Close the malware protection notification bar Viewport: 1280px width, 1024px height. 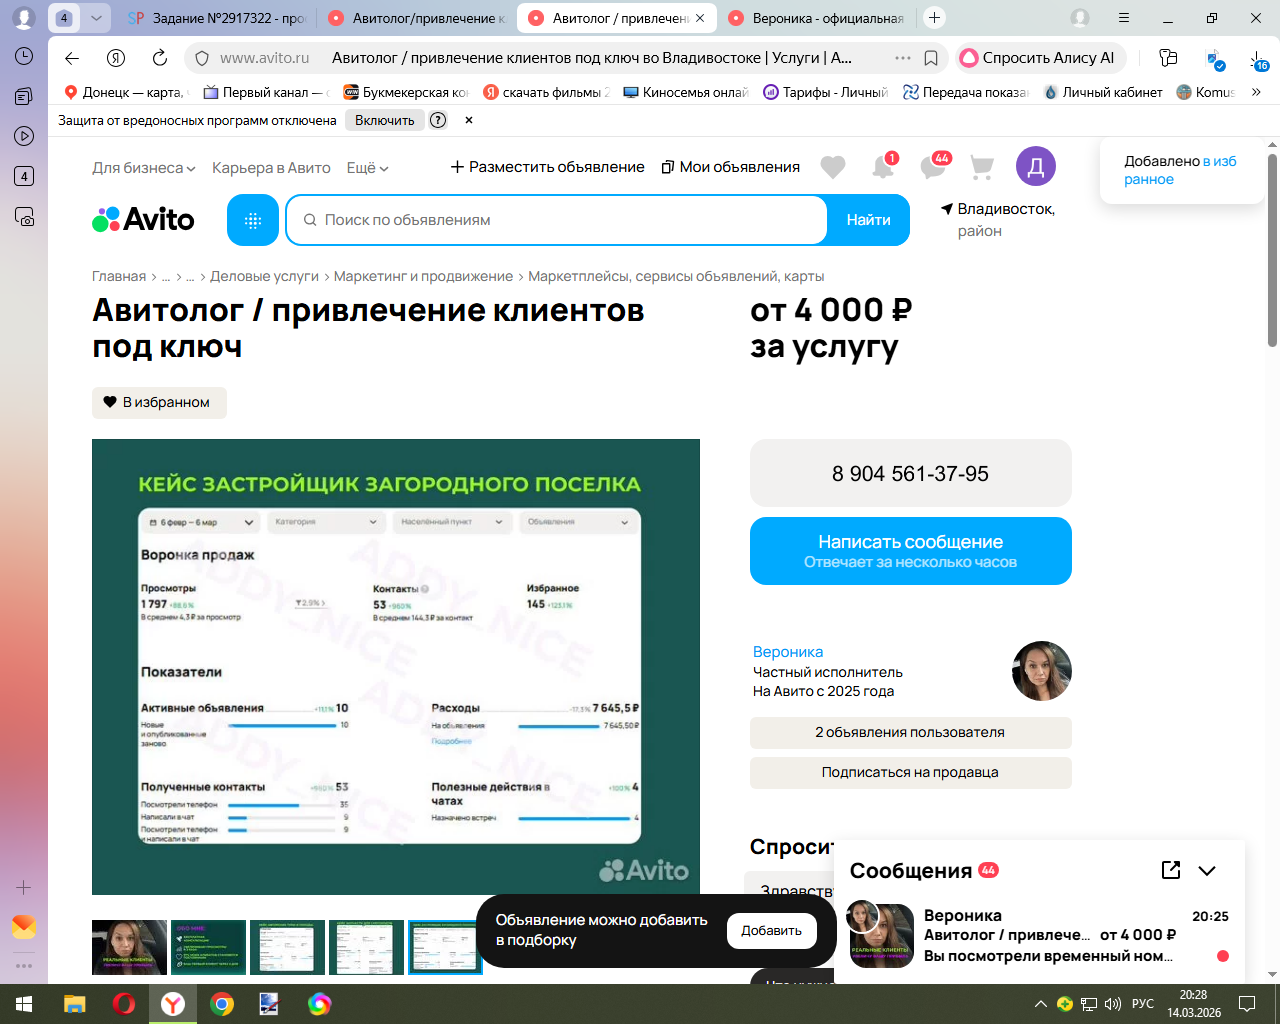468,120
